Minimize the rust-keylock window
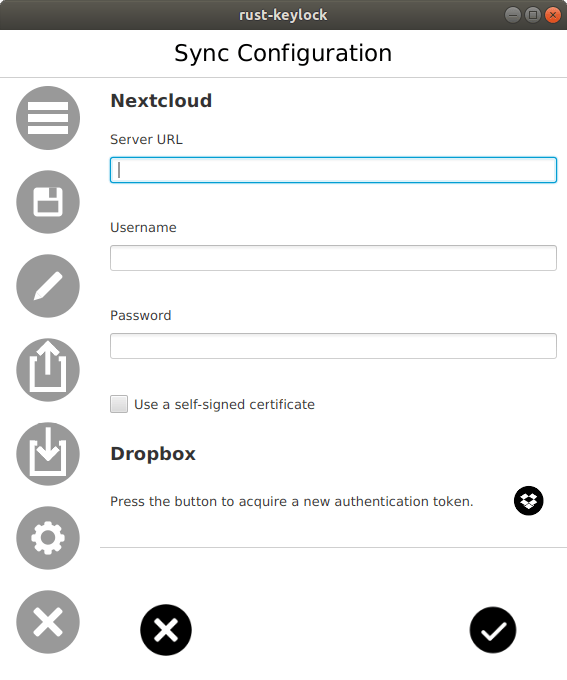 pos(512,15)
